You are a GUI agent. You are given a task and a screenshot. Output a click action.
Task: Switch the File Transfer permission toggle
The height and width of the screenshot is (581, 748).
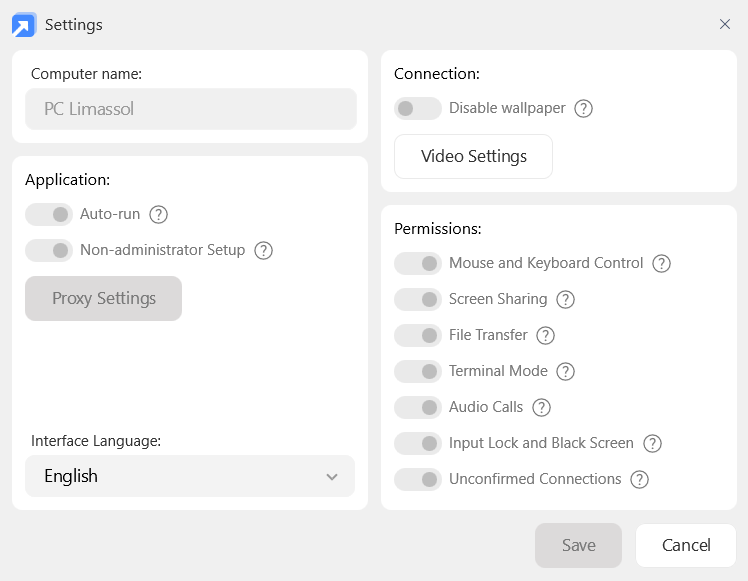(418, 335)
